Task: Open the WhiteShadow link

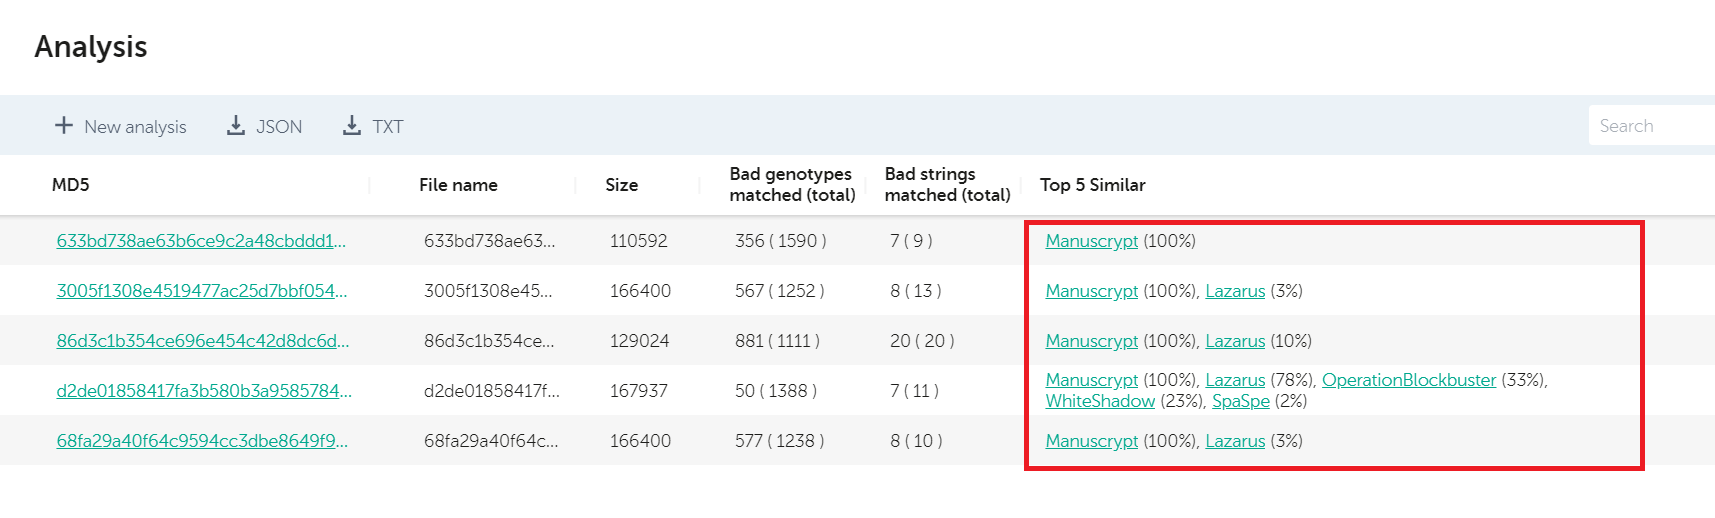Action: point(1100,401)
